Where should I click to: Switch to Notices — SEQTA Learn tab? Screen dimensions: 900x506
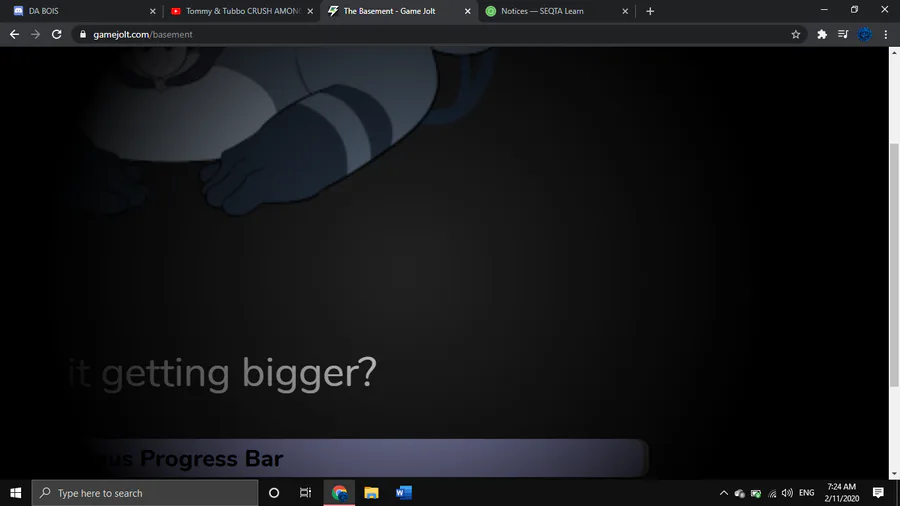tap(557, 11)
